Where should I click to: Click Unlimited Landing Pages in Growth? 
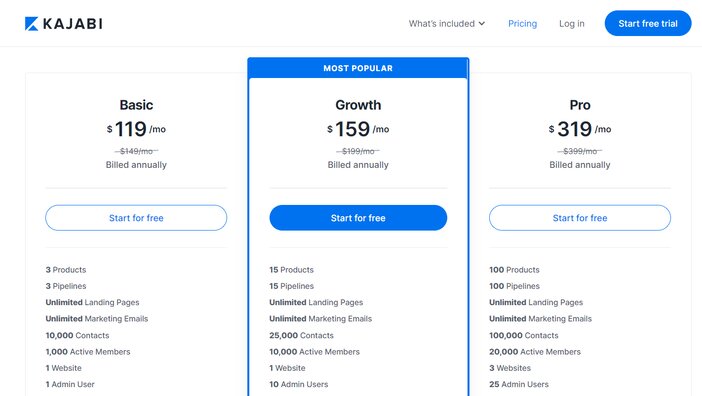click(x=316, y=302)
